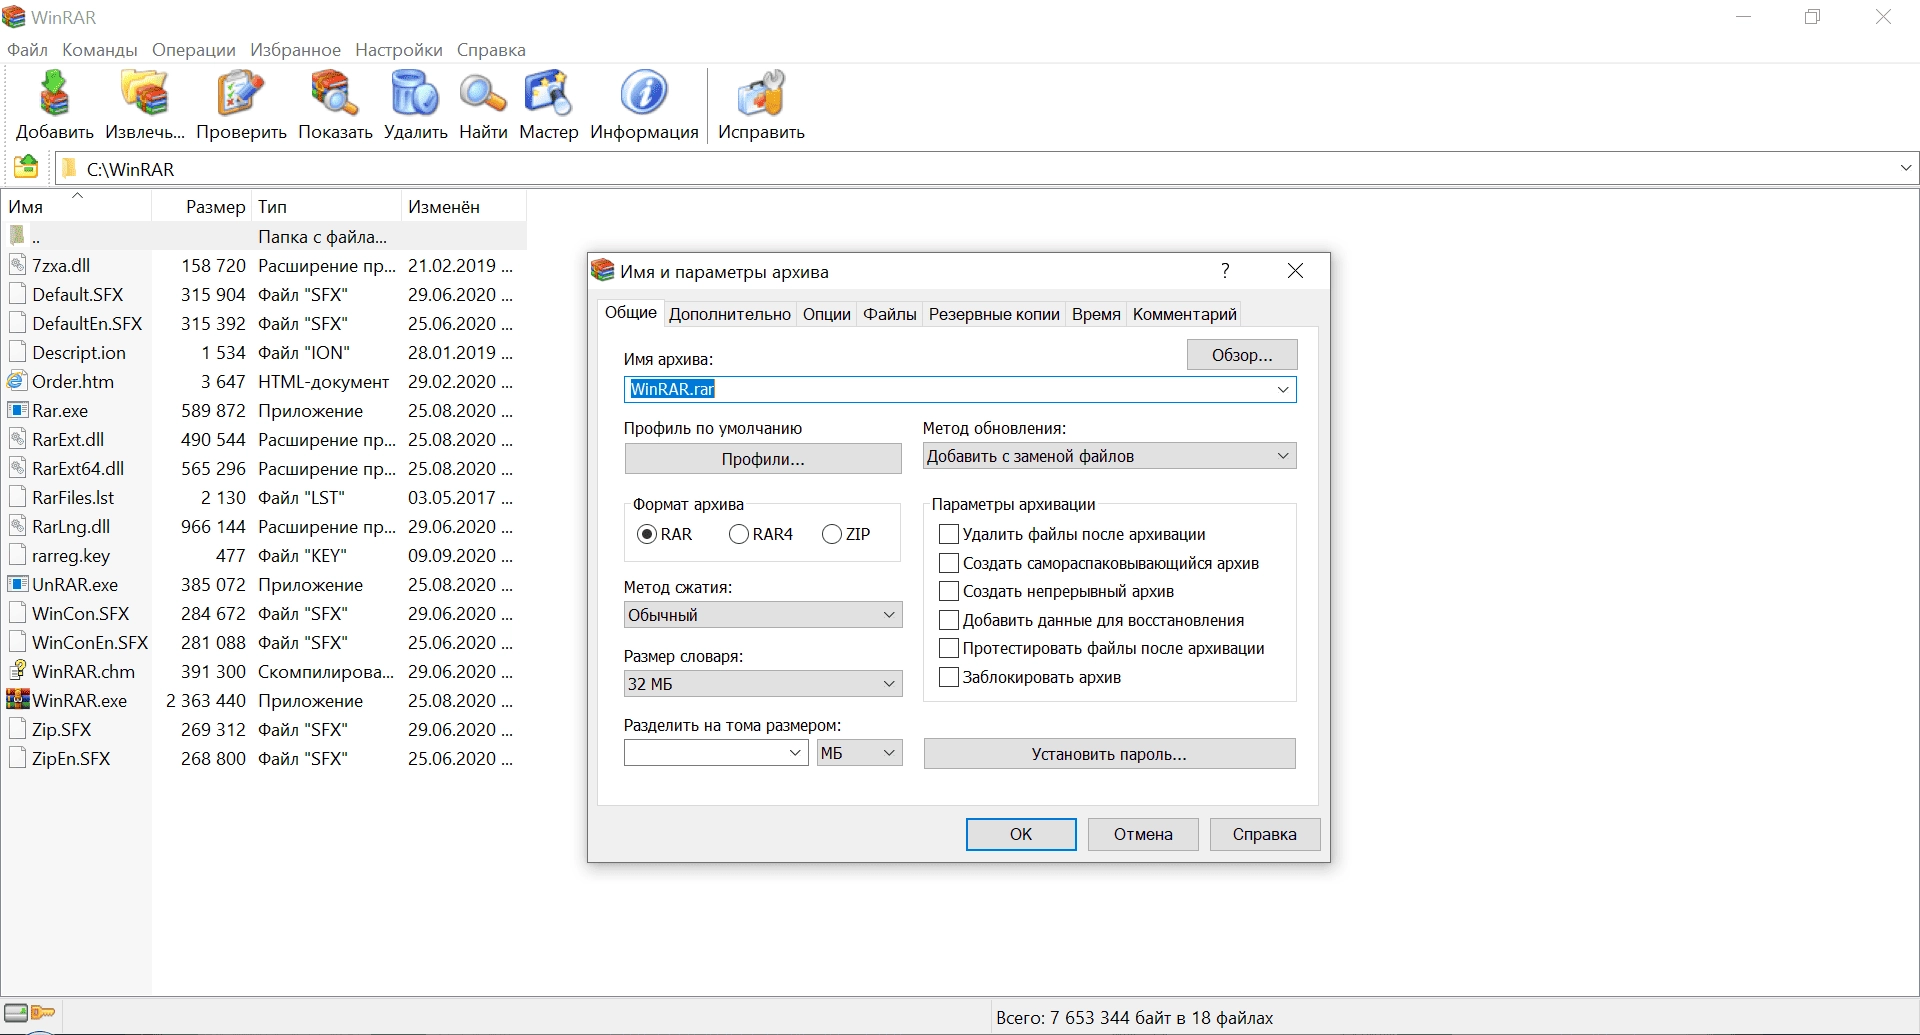Enable Протестировать файлы после архивации checkbox
Image resolution: width=1920 pixels, height=1035 pixels.
tap(949, 648)
